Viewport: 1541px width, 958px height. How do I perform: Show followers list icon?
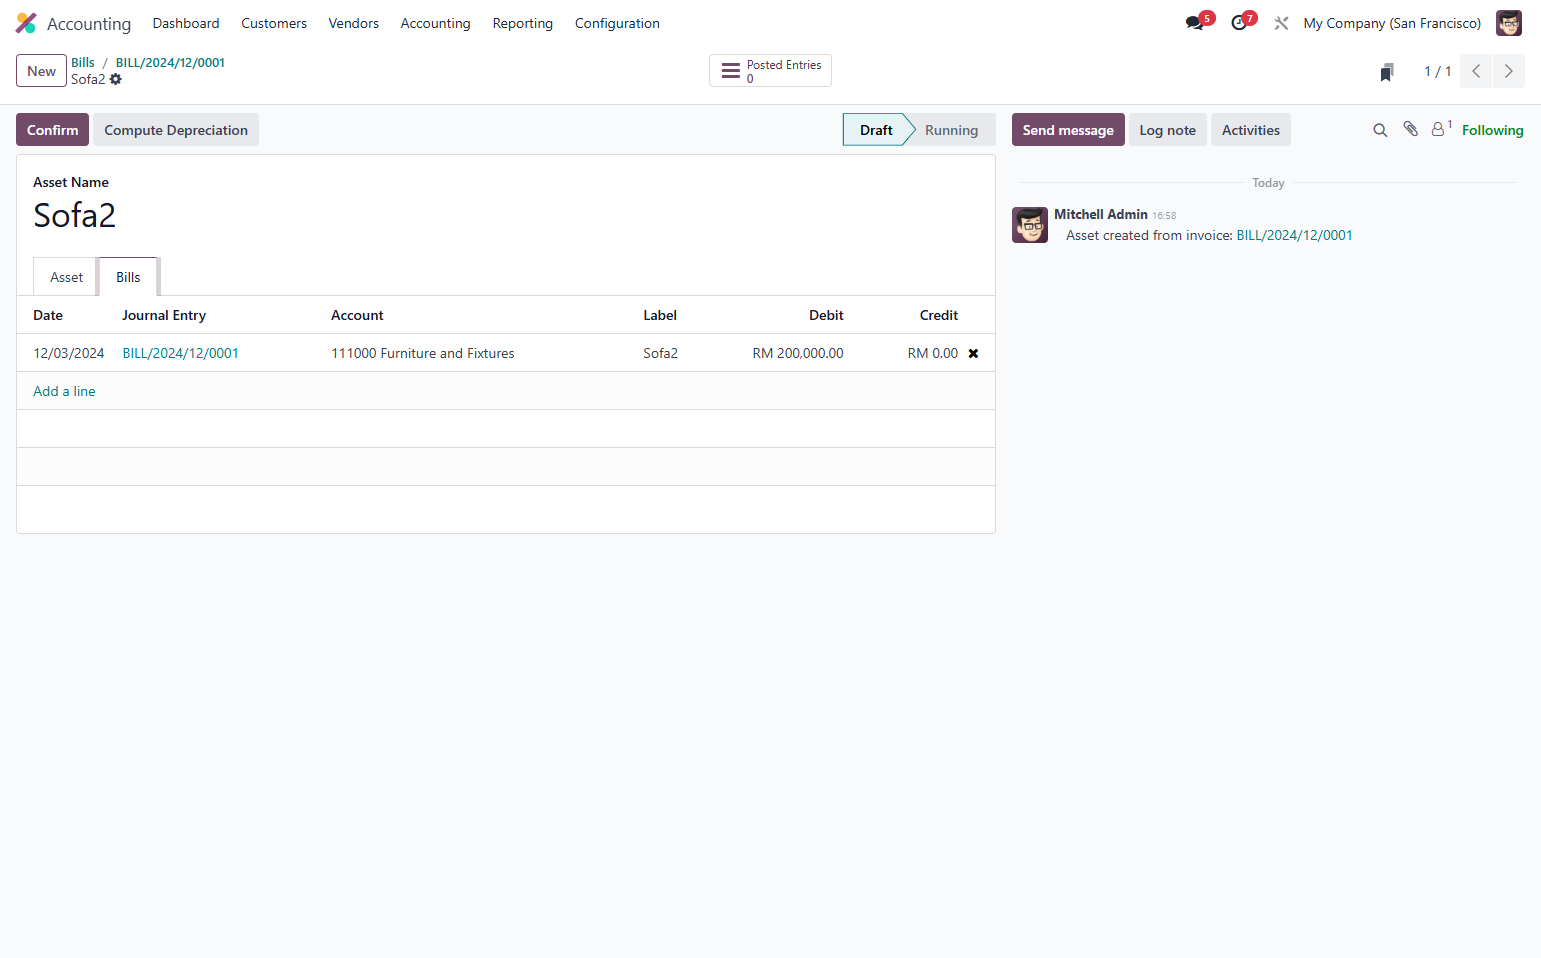coord(1441,129)
